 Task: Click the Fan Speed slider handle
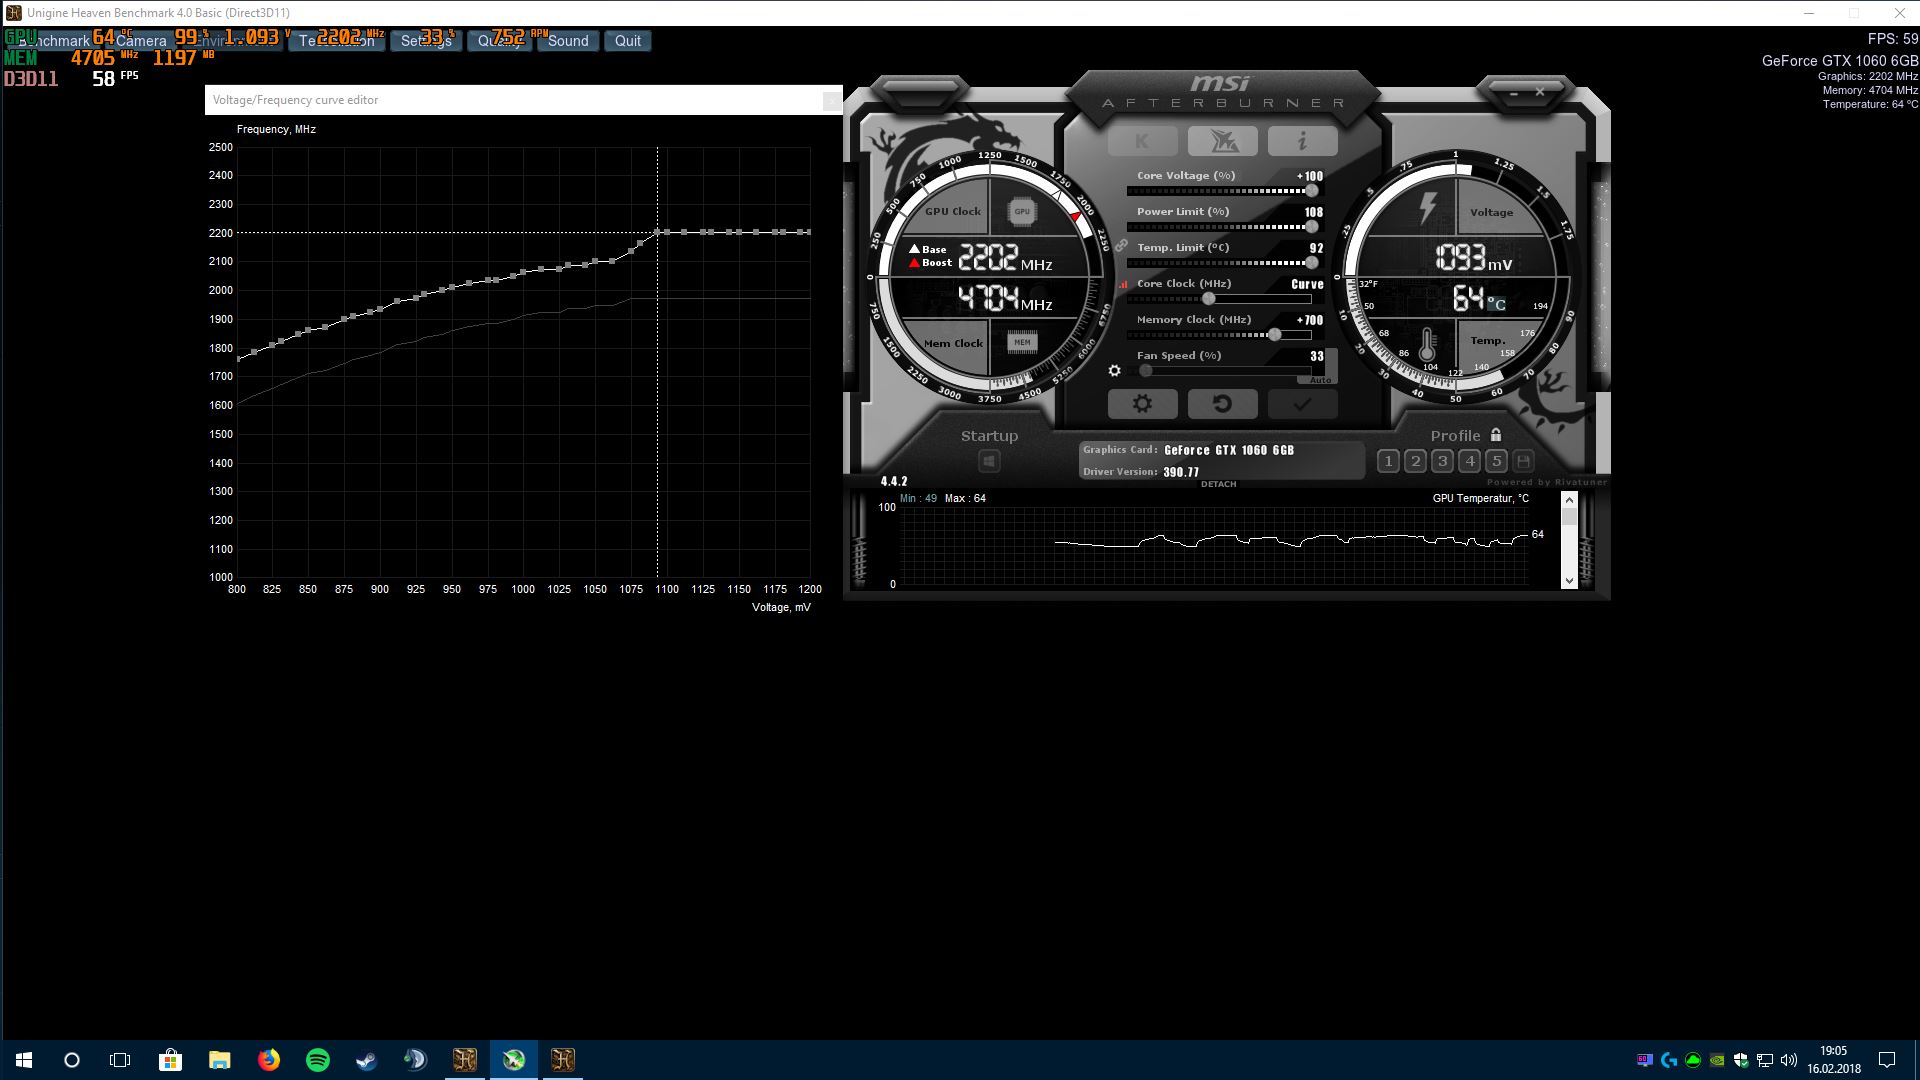tap(1146, 371)
